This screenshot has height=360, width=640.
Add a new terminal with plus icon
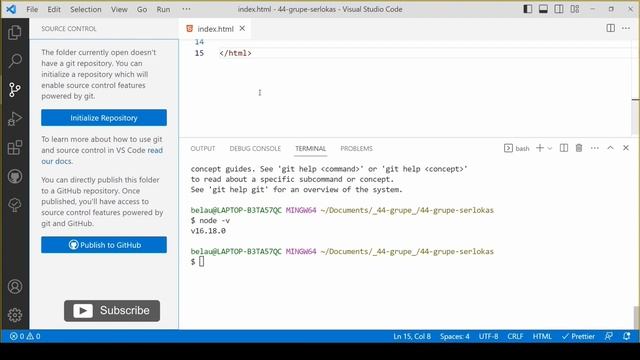[x=540, y=148]
